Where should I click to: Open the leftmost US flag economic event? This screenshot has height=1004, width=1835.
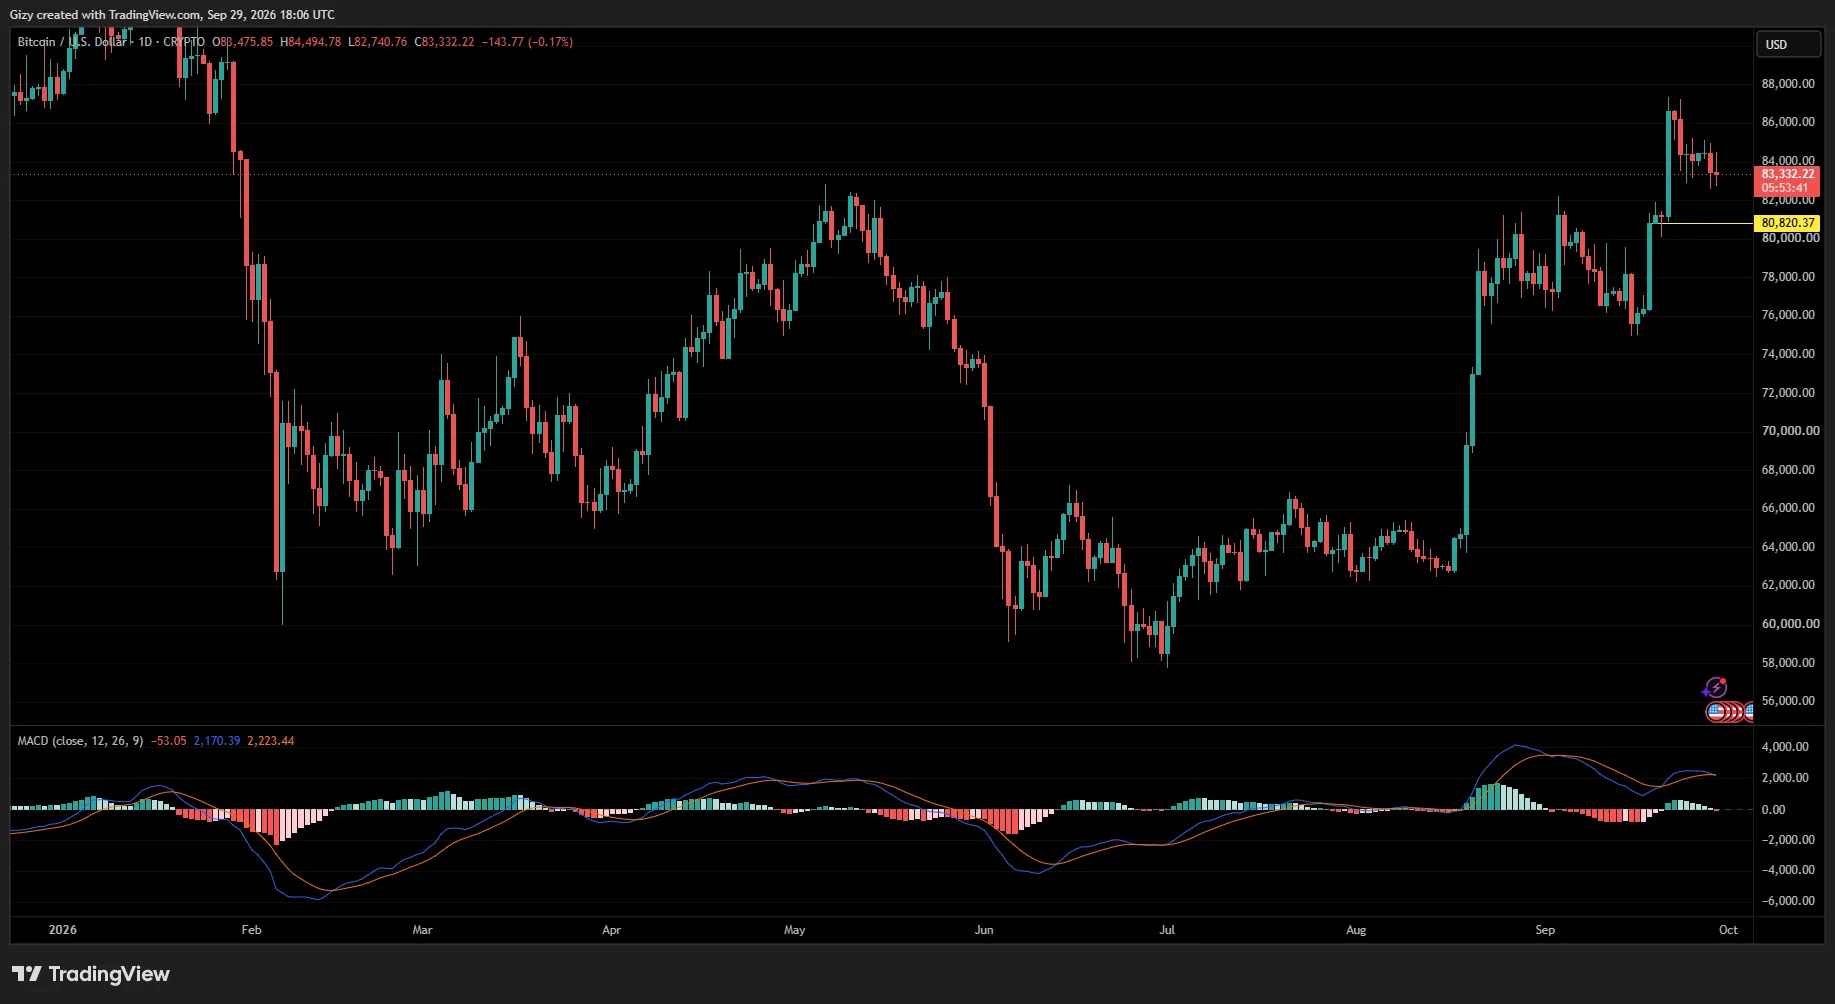[1716, 712]
